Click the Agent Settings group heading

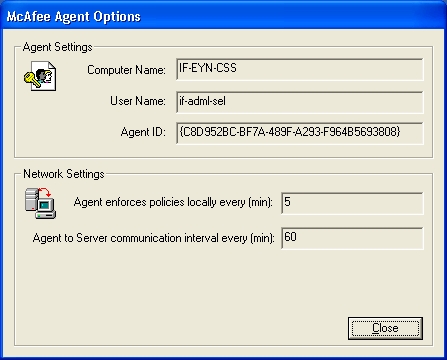pyautogui.click(x=57, y=47)
